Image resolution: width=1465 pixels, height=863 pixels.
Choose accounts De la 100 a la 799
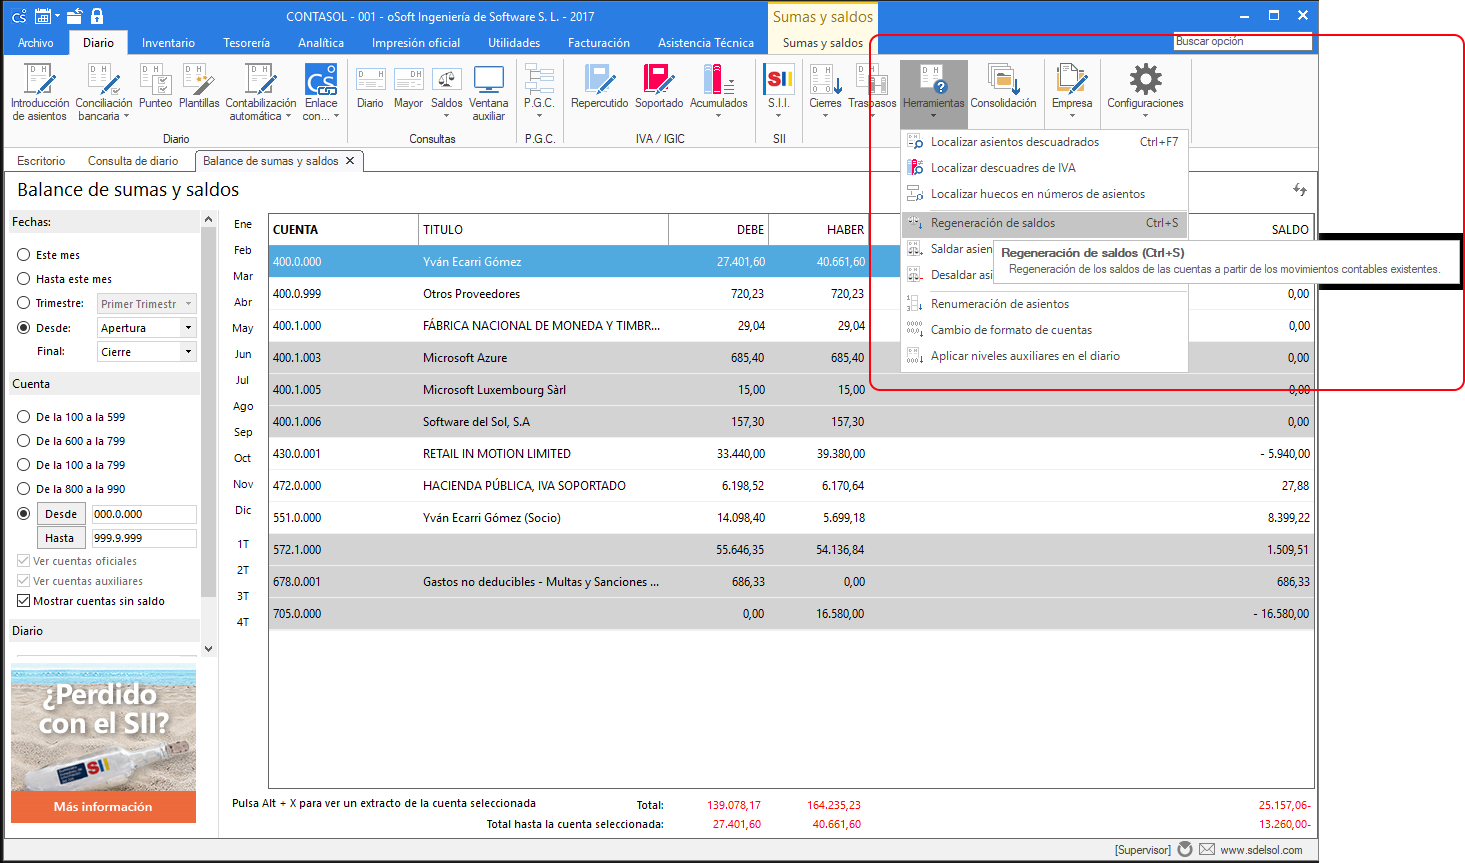(x=24, y=465)
